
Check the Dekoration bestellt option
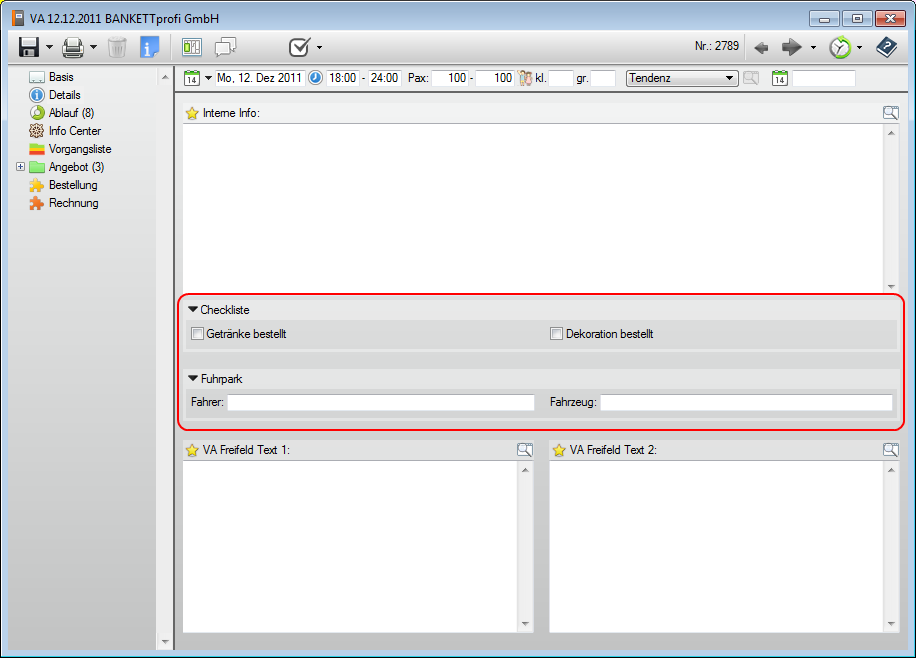pyautogui.click(x=557, y=334)
